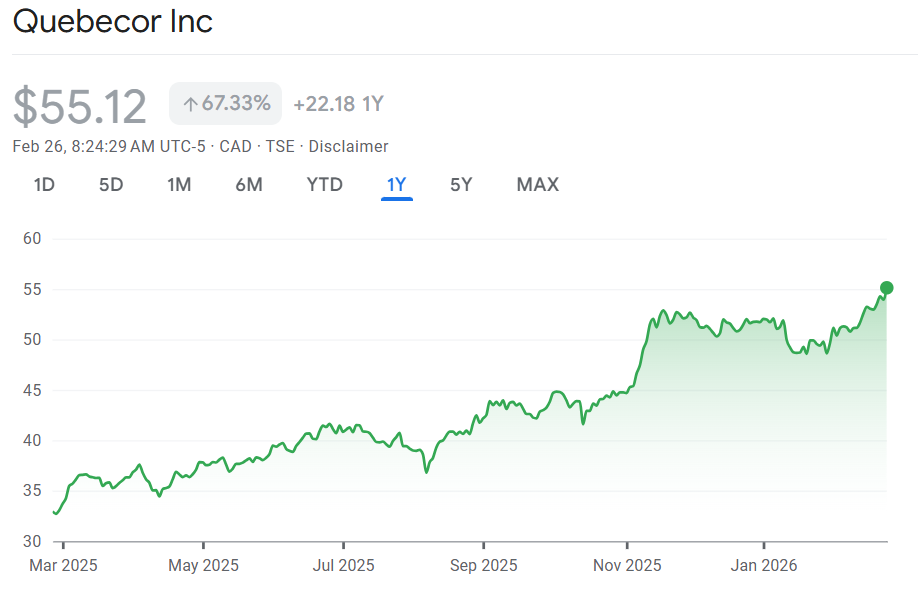Click the Mar 2025 axis label
Image resolution: width=918 pixels, height=592 pixels.
pyautogui.click(x=62, y=565)
